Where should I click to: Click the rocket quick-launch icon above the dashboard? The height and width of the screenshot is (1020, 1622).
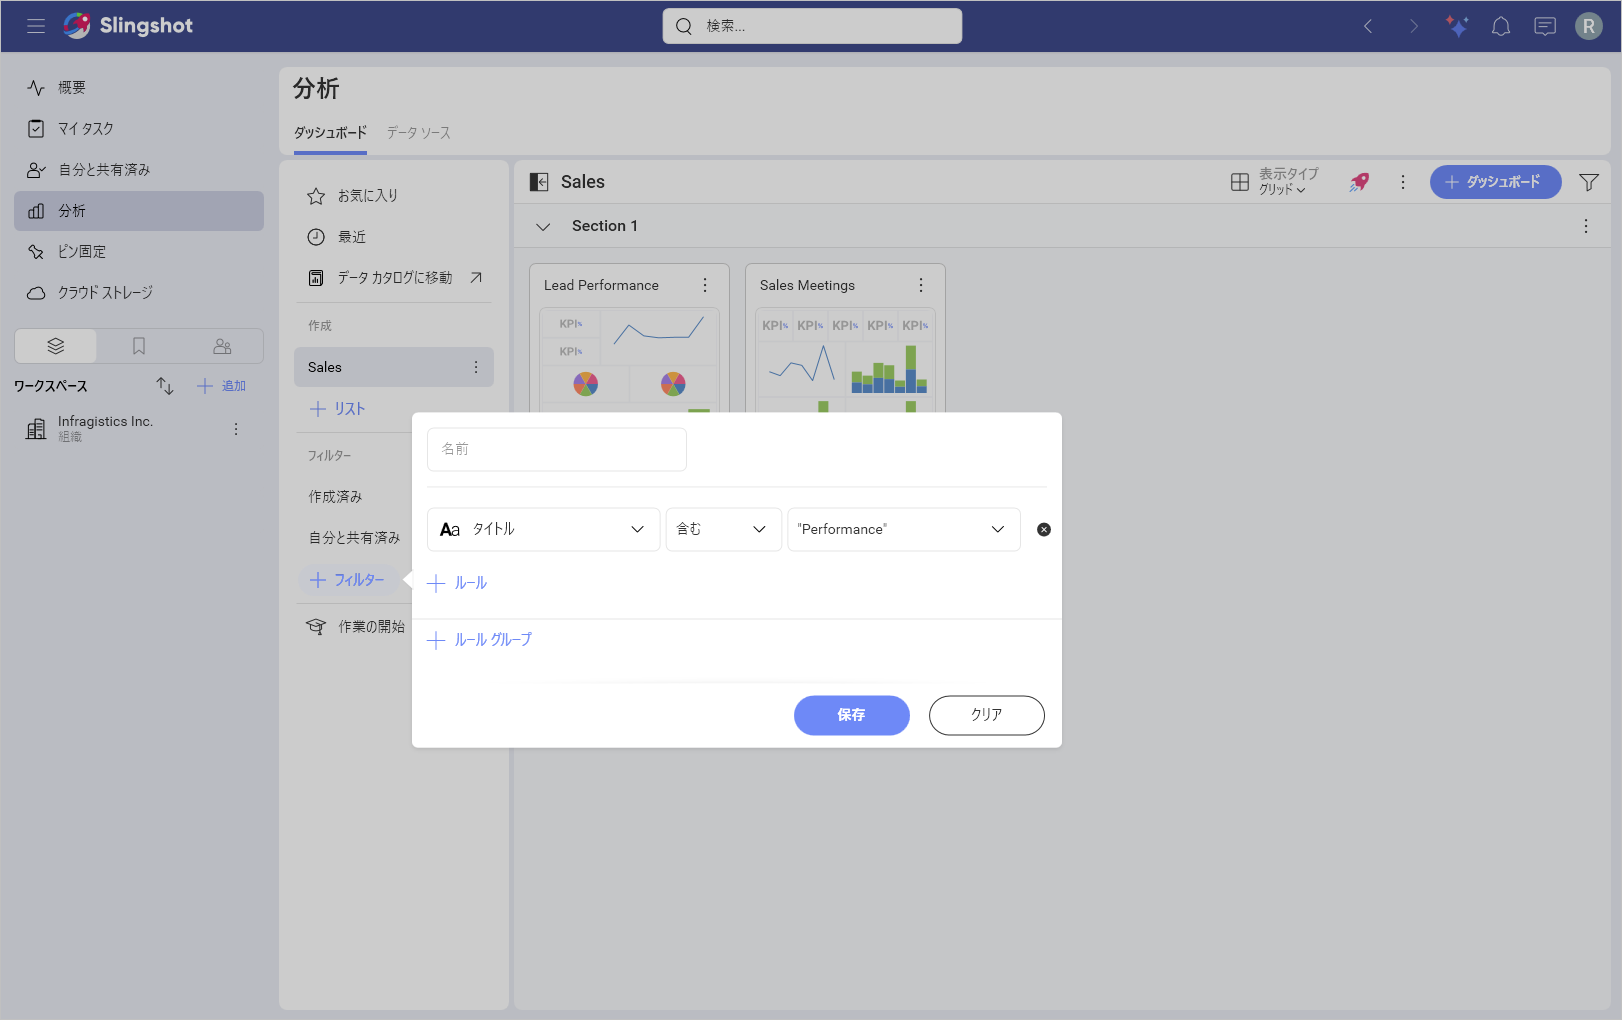point(1358,182)
